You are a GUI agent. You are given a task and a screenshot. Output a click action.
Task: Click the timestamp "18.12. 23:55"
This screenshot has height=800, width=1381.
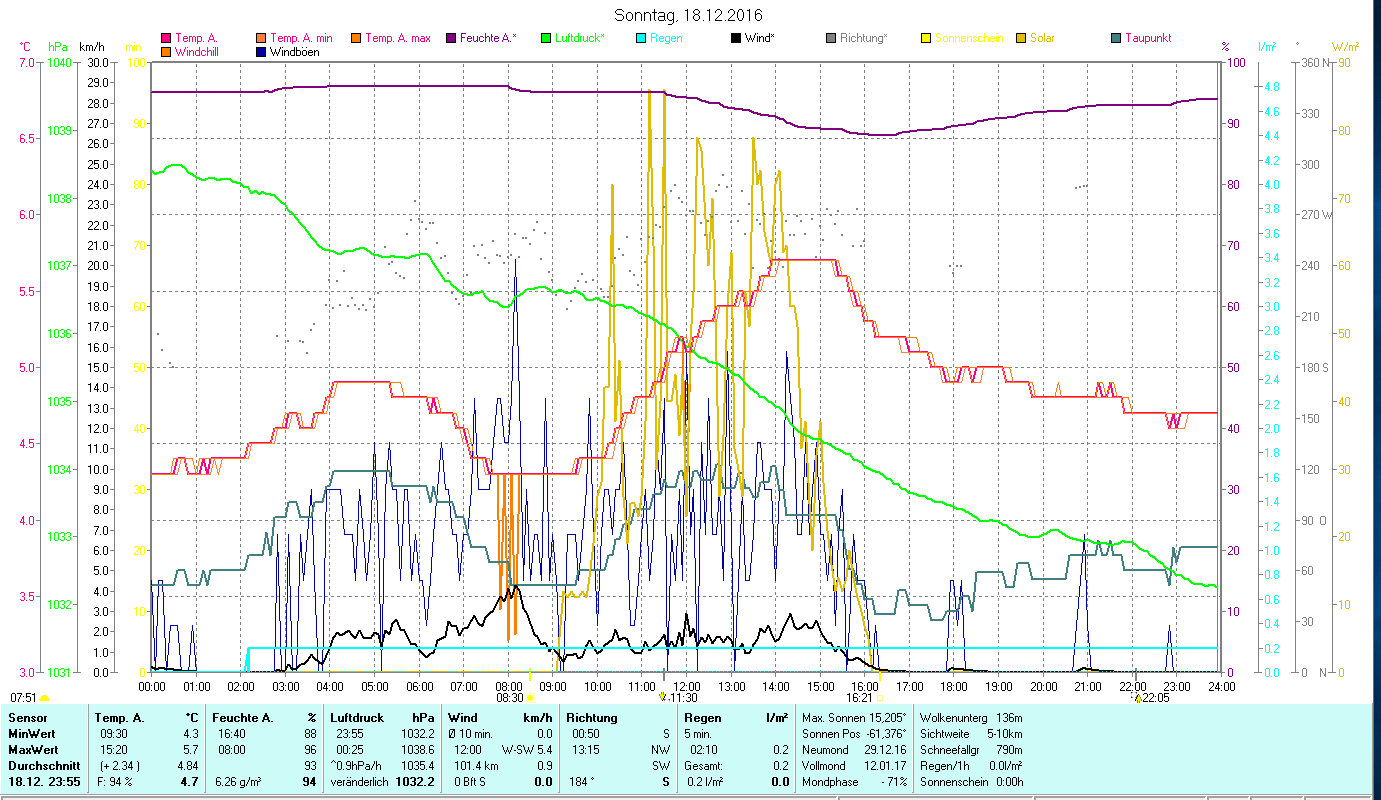tap(44, 782)
